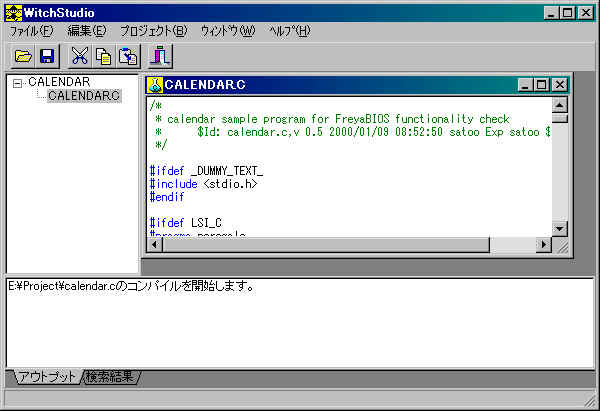Paste with the clipboard icon
Screen dimensions: 600x411
(128, 56)
